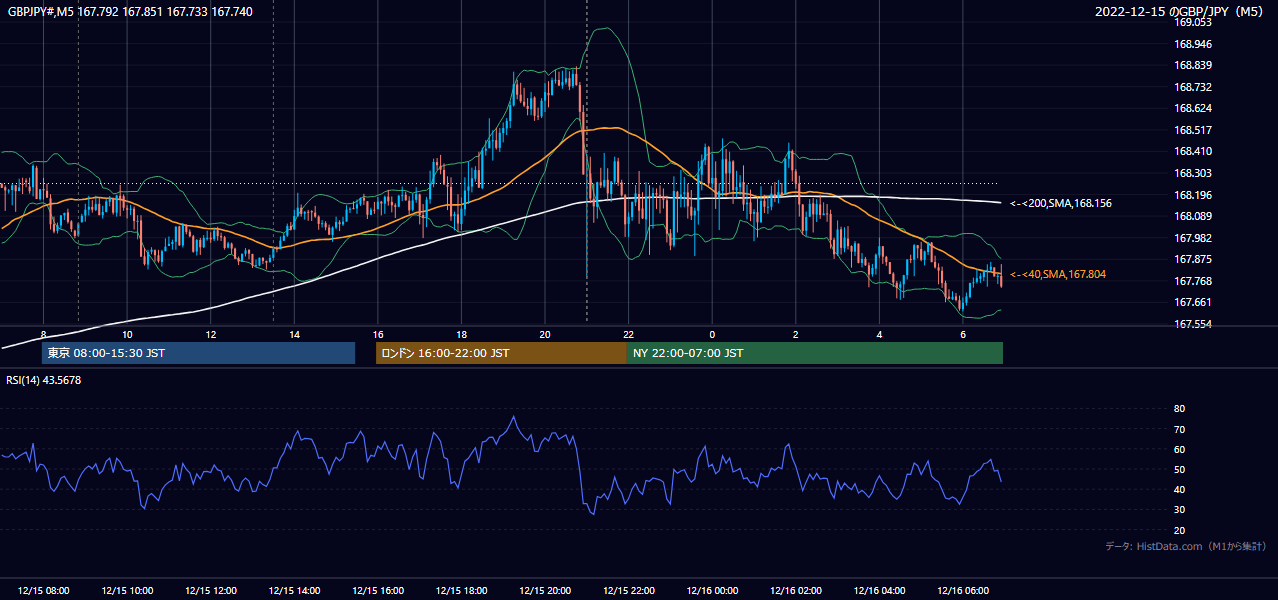1278x600 pixels.
Task: Select the ロンドン 16:00-22:00 JST session bar
Action: 501,353
